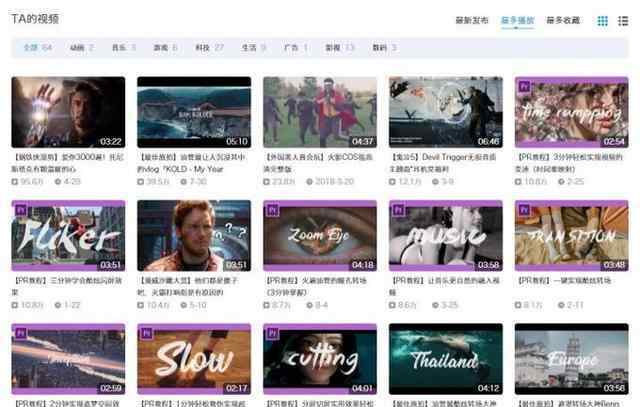Open the music tutorial thumbnail 03:58
This screenshot has height=407, width=640.
(x=446, y=236)
